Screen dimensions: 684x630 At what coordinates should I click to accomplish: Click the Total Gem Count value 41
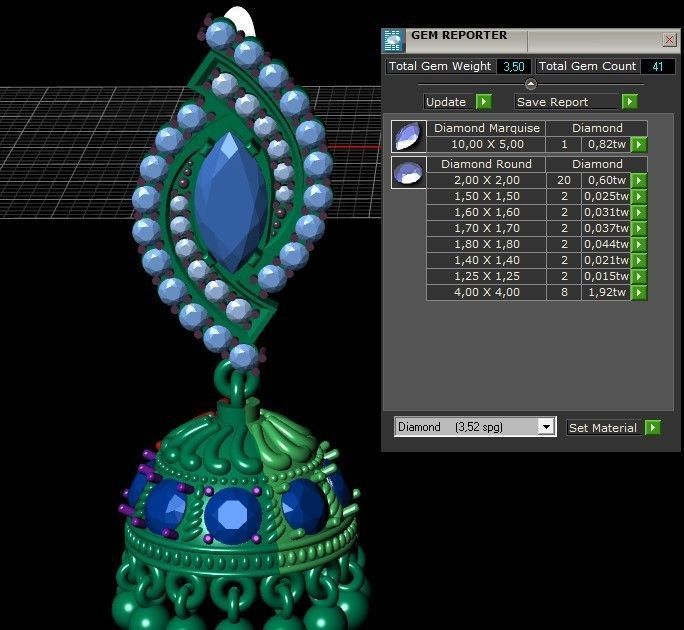(657, 66)
